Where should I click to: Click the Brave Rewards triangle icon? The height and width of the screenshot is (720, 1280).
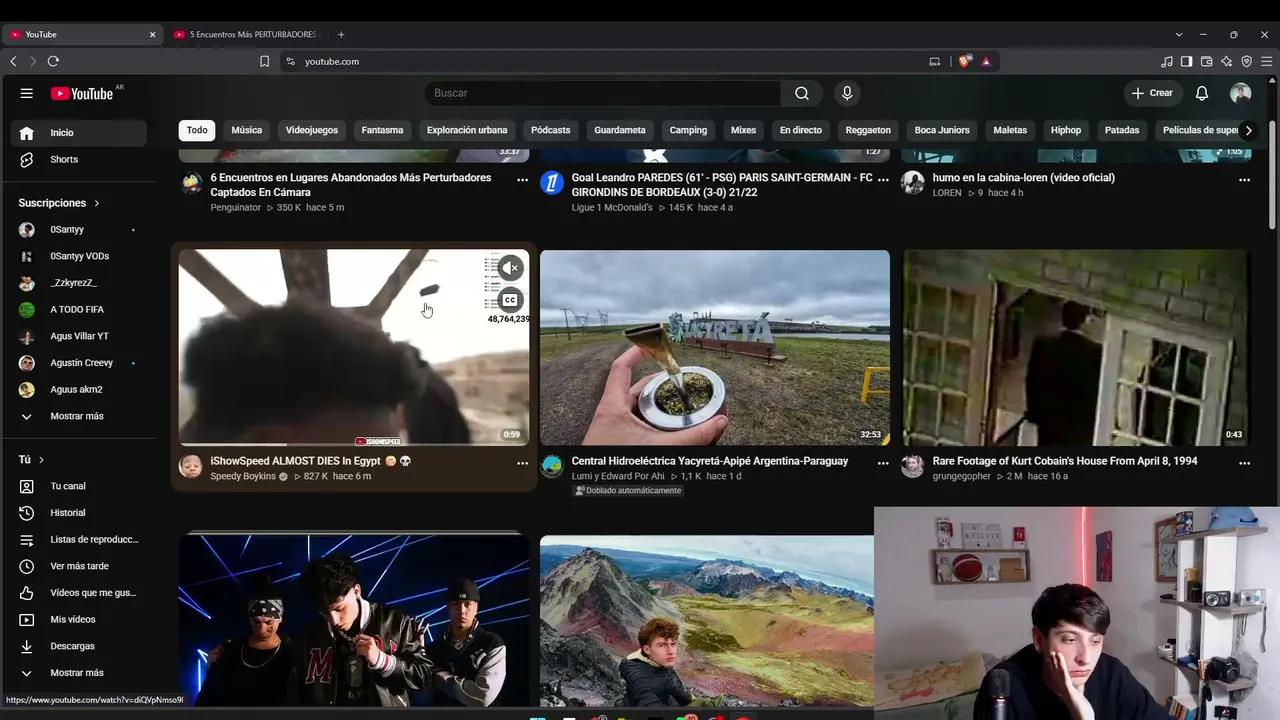click(986, 61)
